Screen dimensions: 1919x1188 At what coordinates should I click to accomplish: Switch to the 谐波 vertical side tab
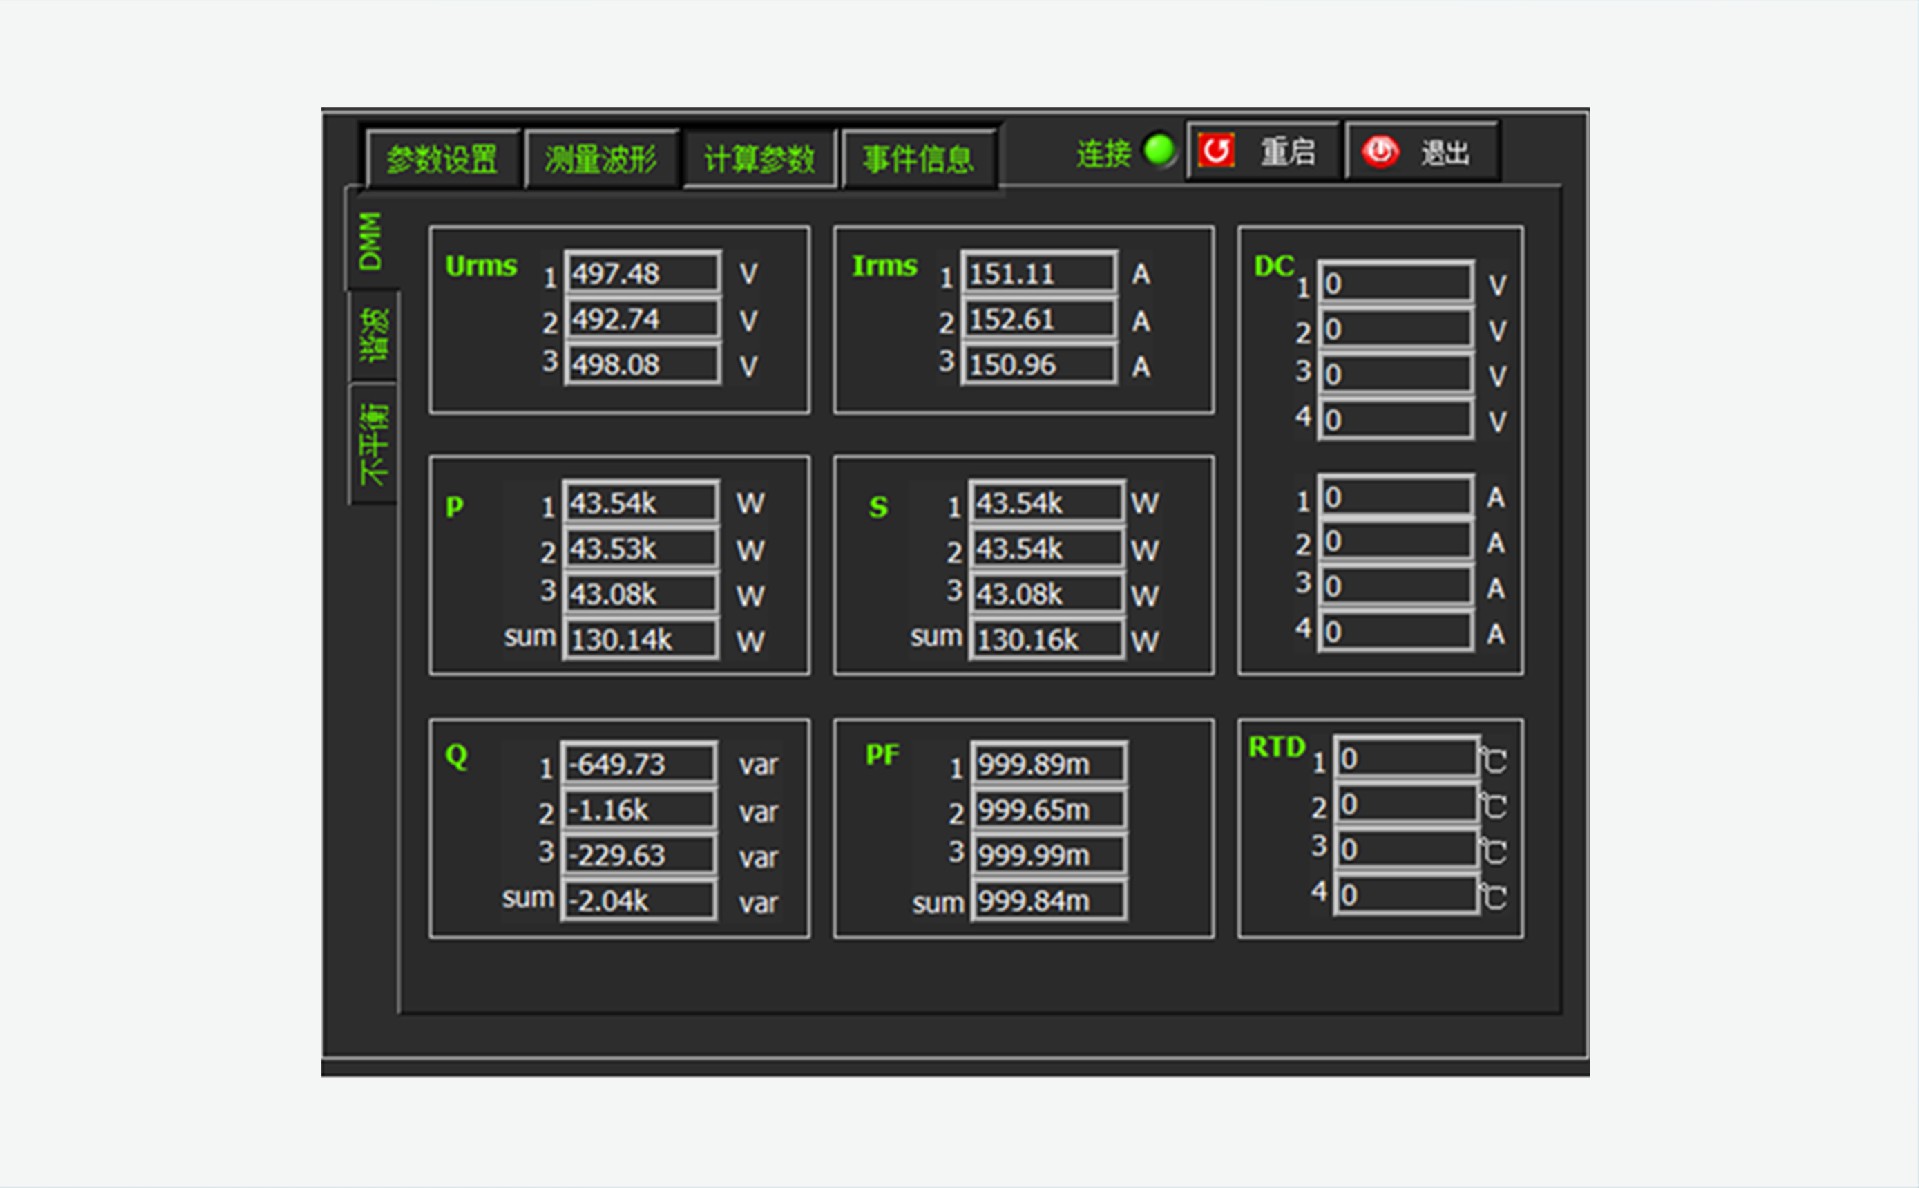pyautogui.click(x=373, y=335)
